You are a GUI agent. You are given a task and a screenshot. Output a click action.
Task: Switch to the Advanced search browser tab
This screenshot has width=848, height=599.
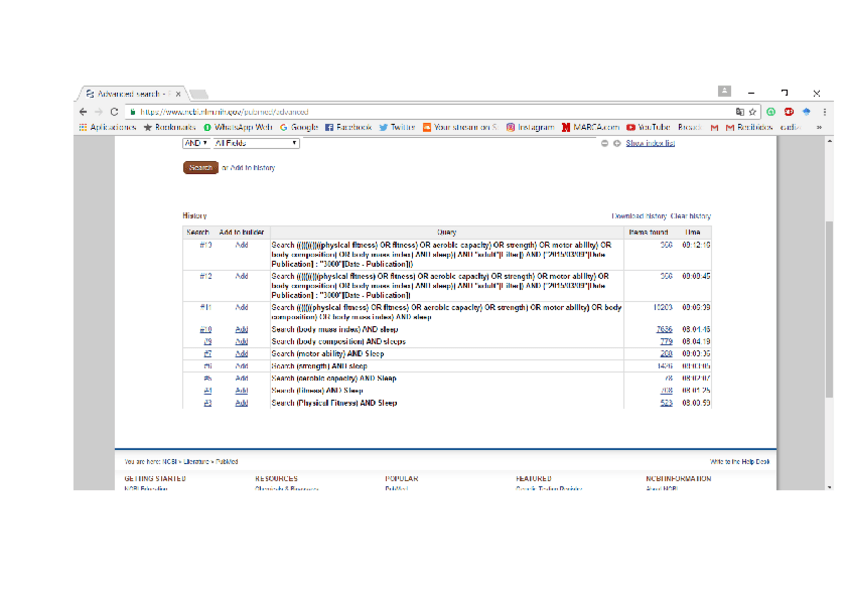tap(130, 93)
